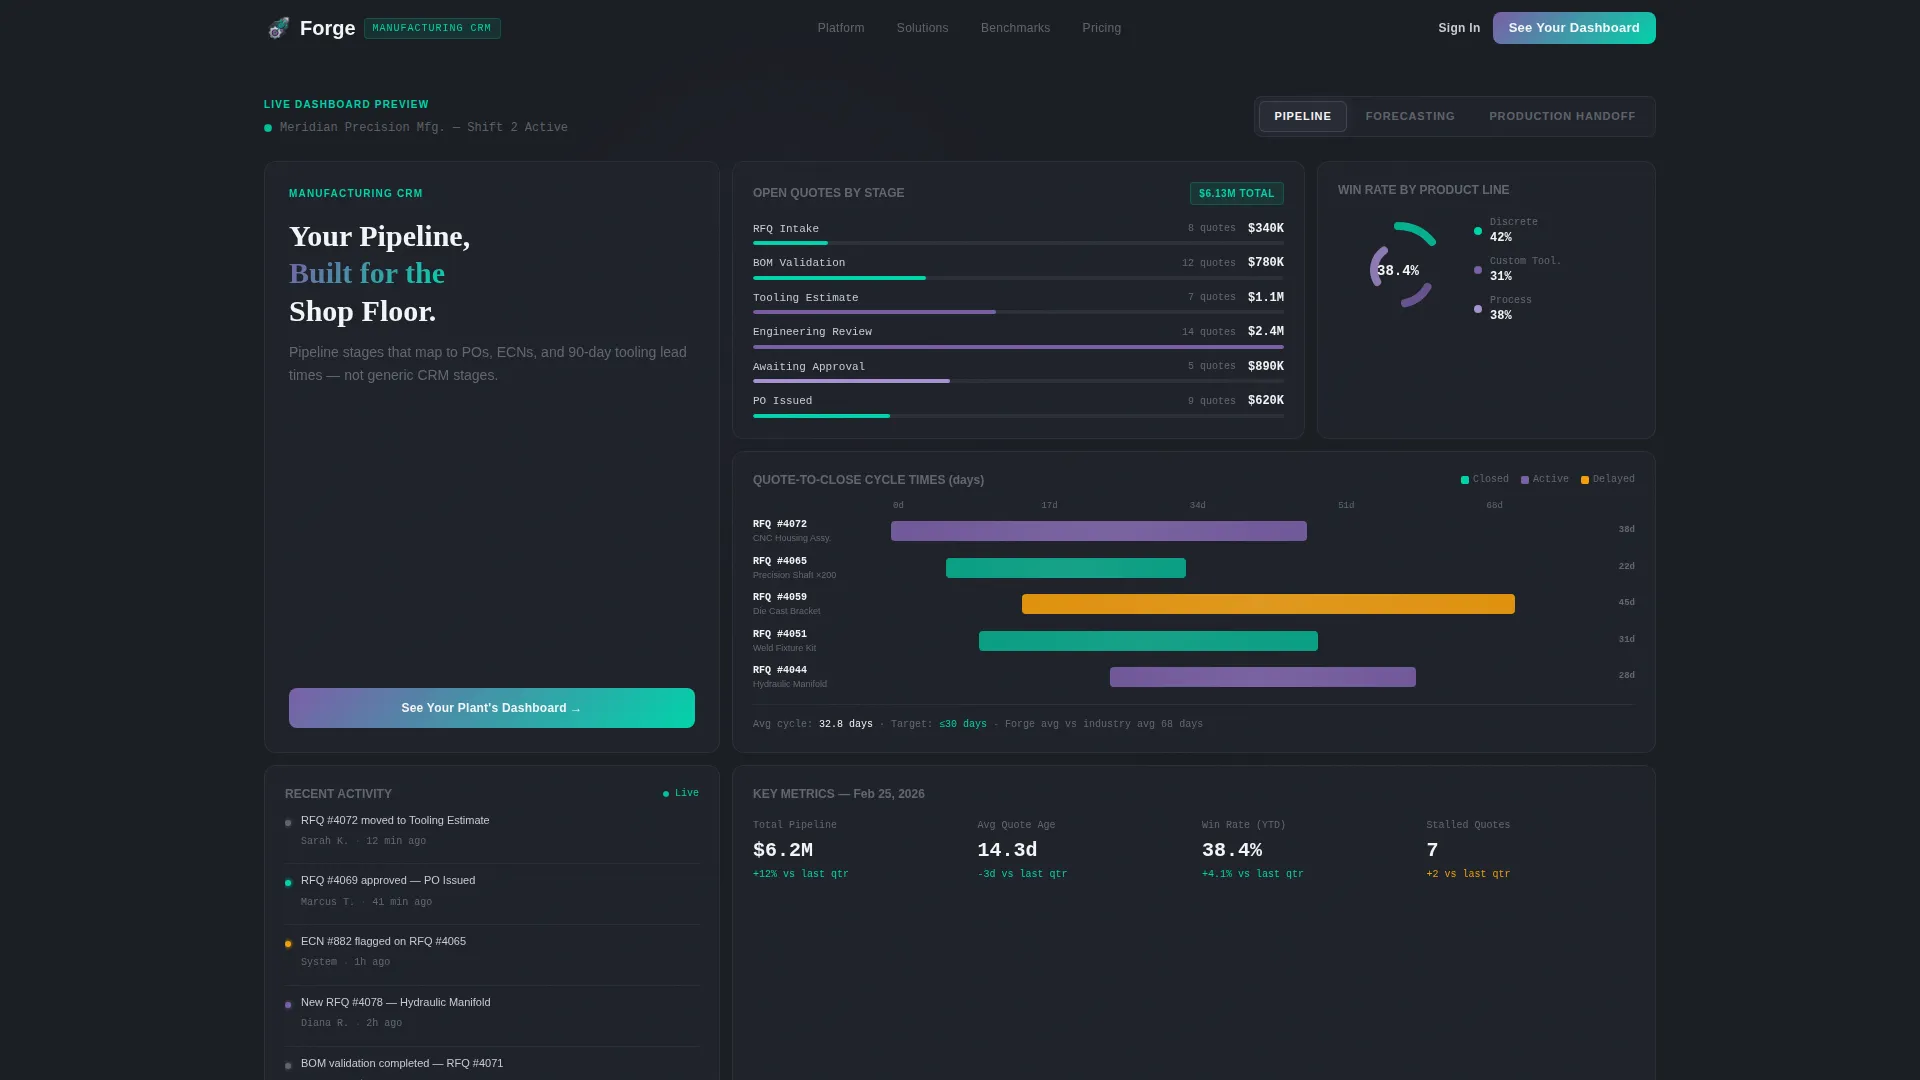Viewport: 1920px width, 1080px height.
Task: Click the ≤30 days target value
Action: [x=963, y=724]
